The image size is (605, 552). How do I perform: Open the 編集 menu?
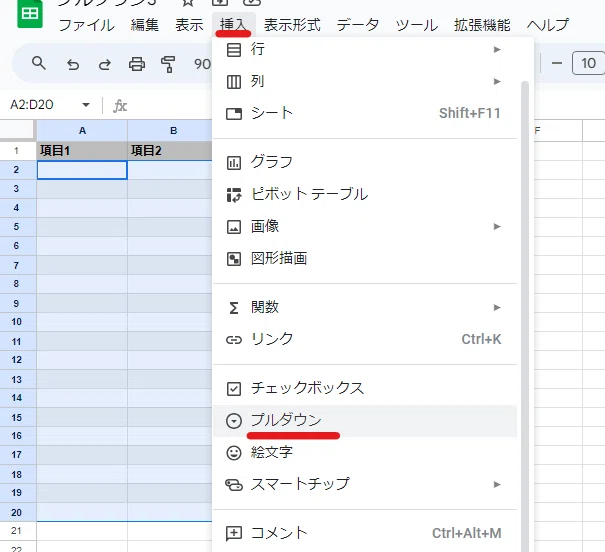coord(144,25)
